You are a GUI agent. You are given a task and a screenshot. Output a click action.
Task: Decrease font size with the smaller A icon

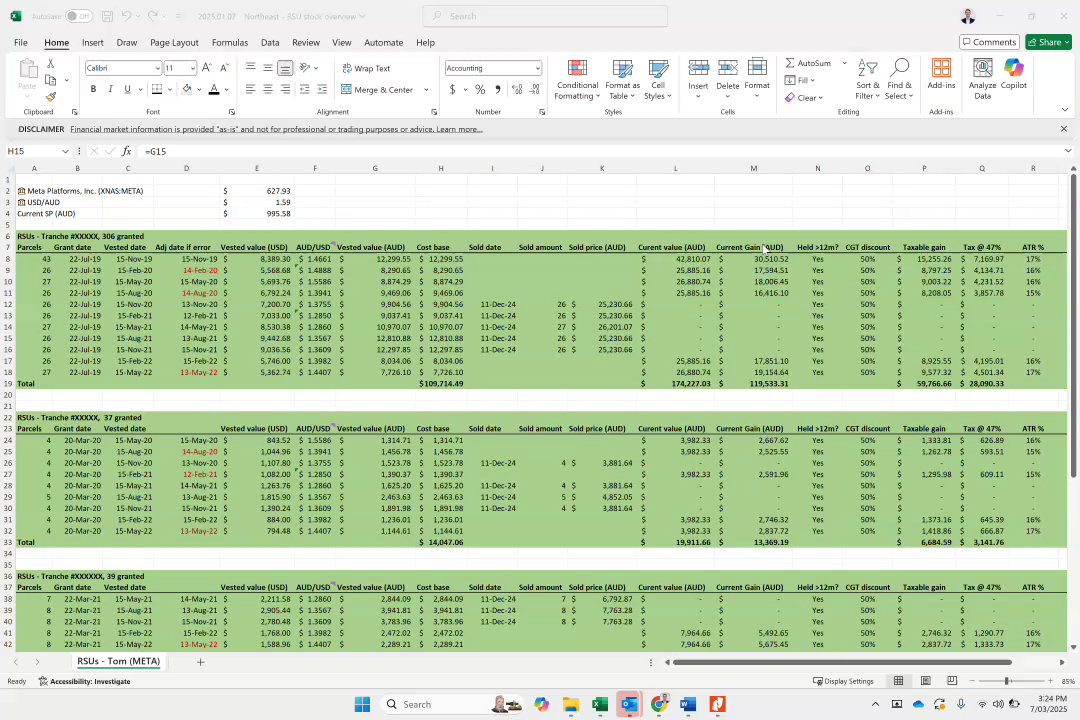[224, 68]
